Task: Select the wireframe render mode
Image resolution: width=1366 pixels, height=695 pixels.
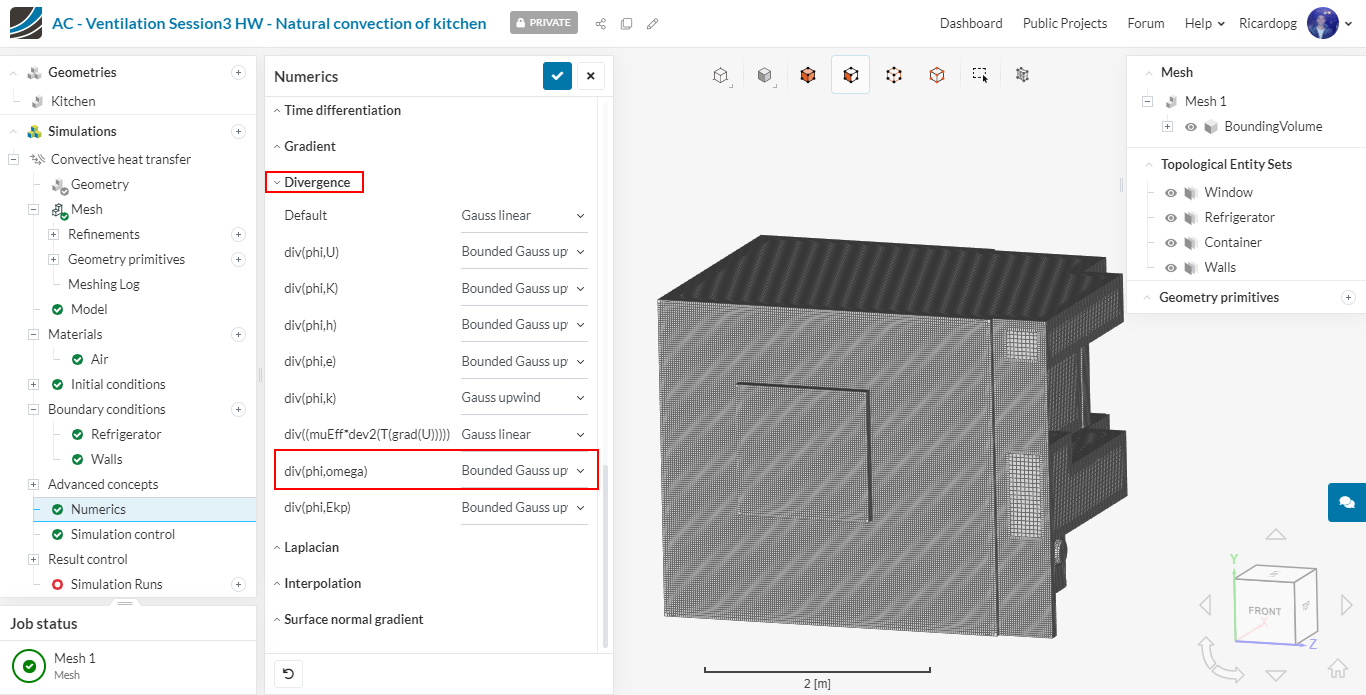Action: point(937,75)
